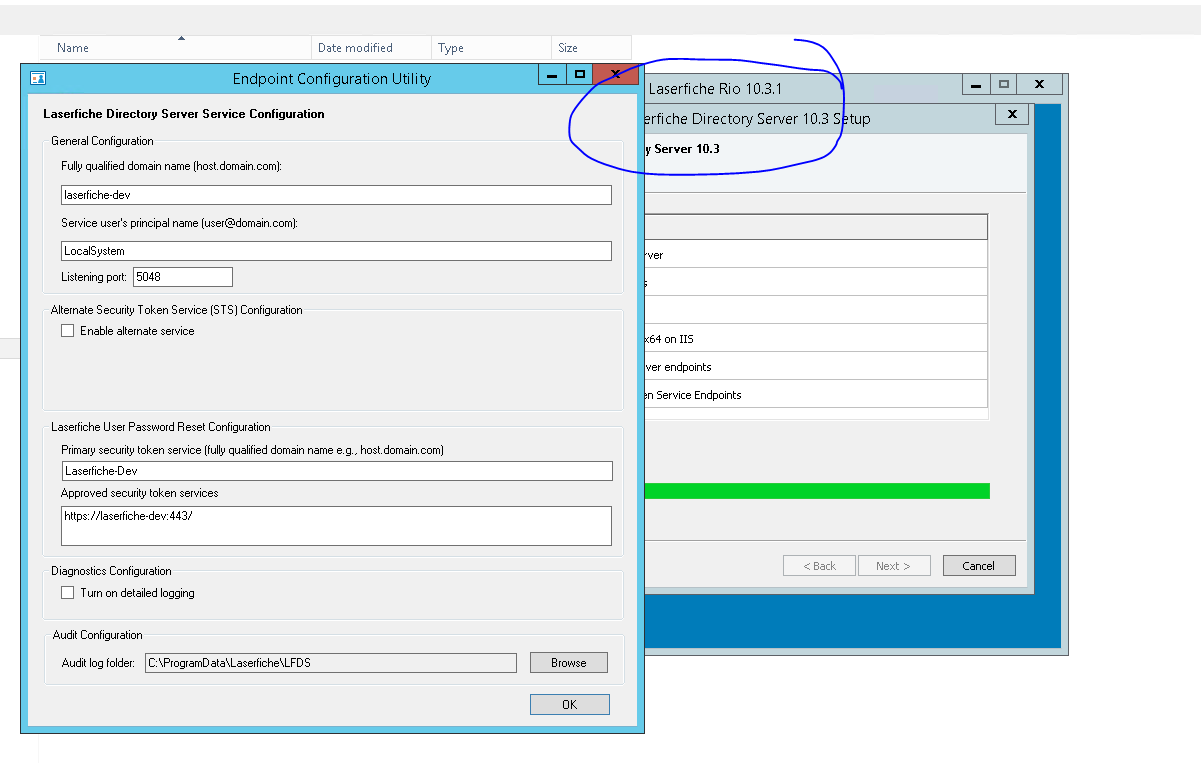Click the 'Audit log folder:' label
The width and height of the screenshot is (1201, 763).
[x=98, y=663]
